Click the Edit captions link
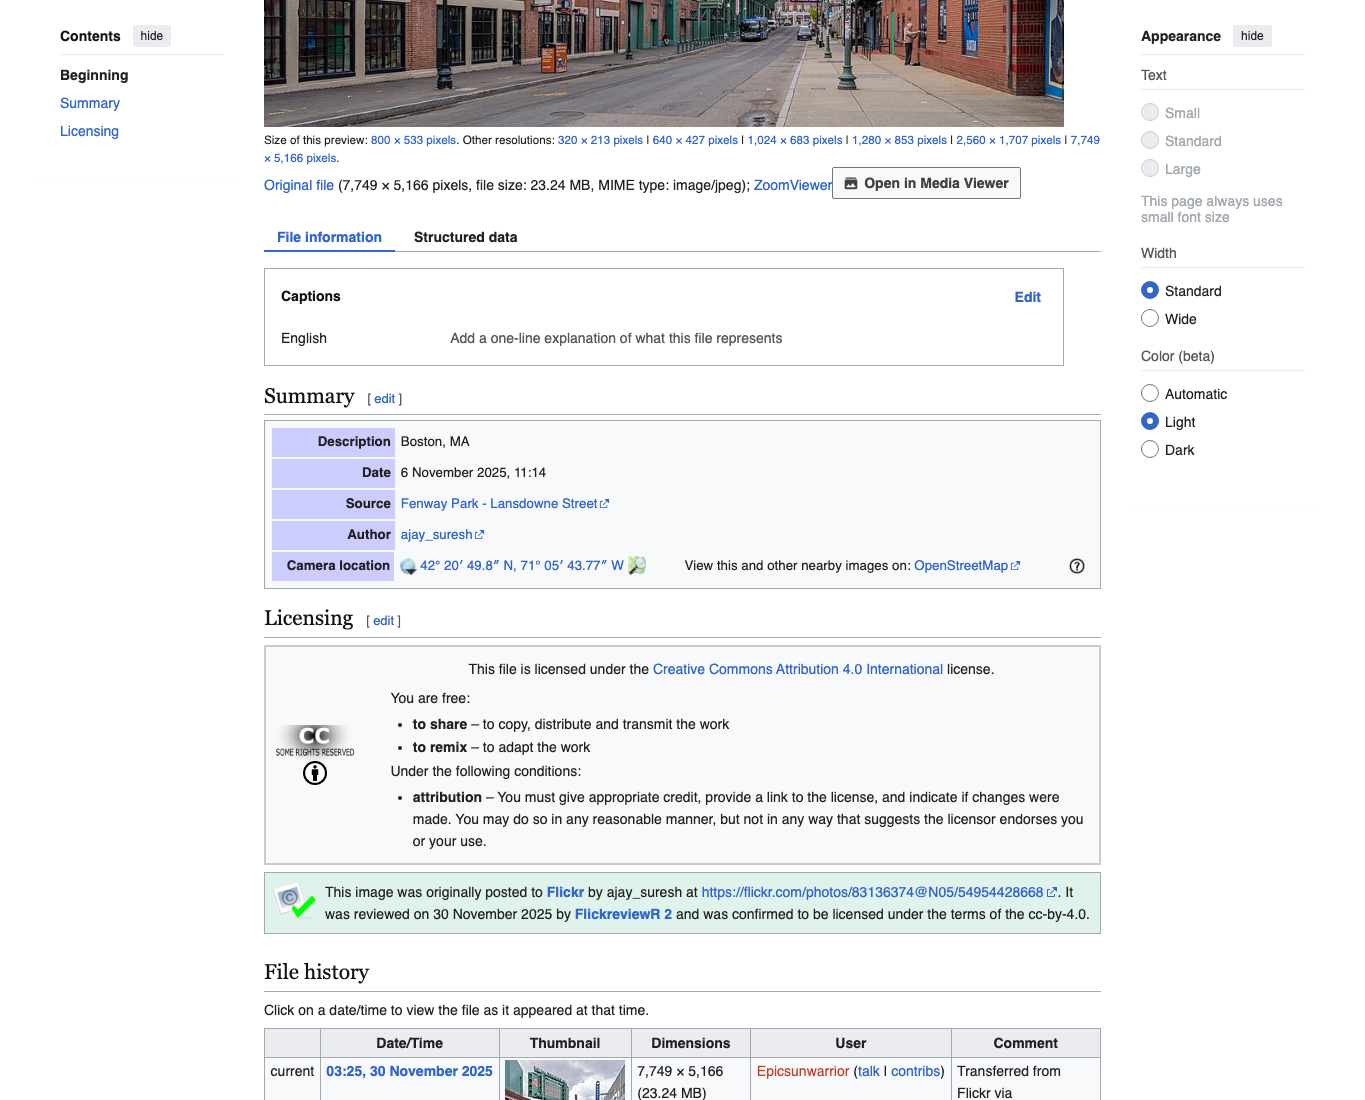This screenshot has width=1365, height=1100. (x=1027, y=297)
